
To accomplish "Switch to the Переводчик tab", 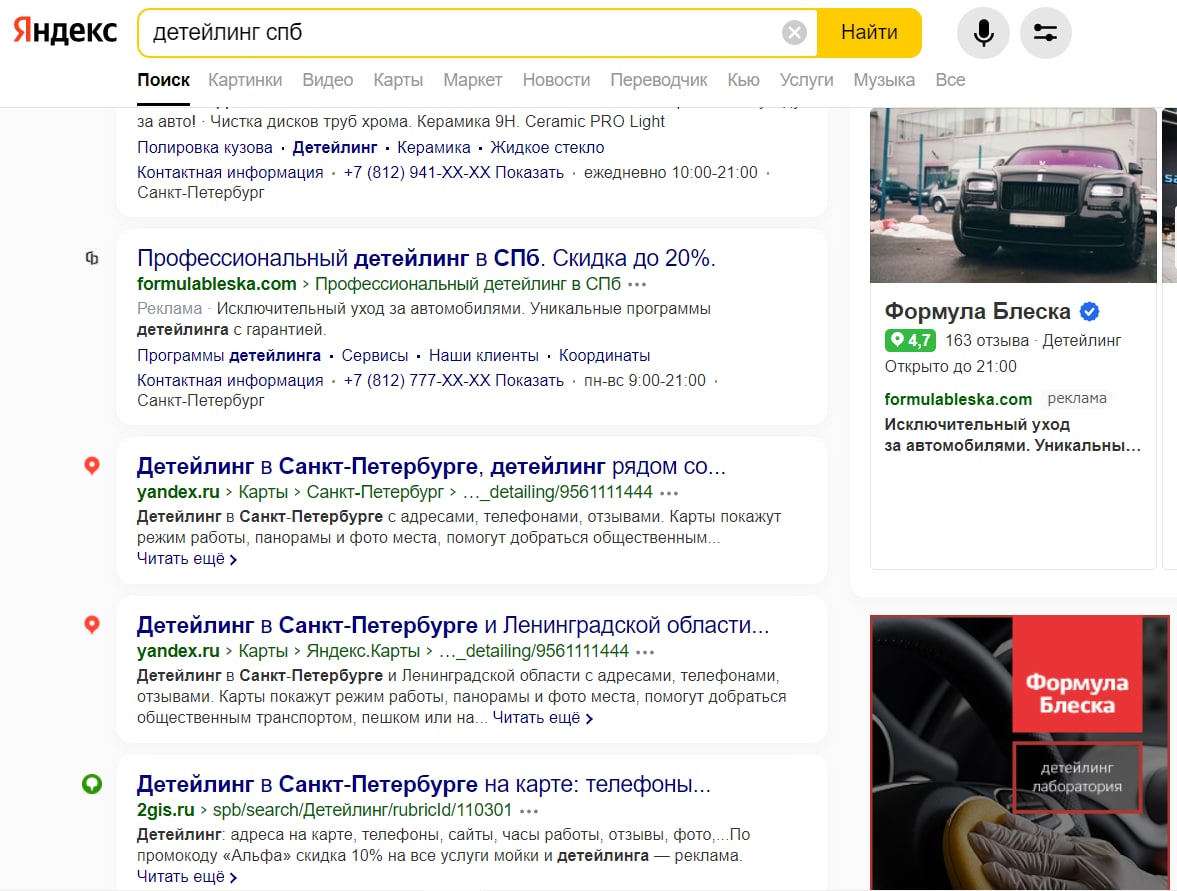I will 658,80.
